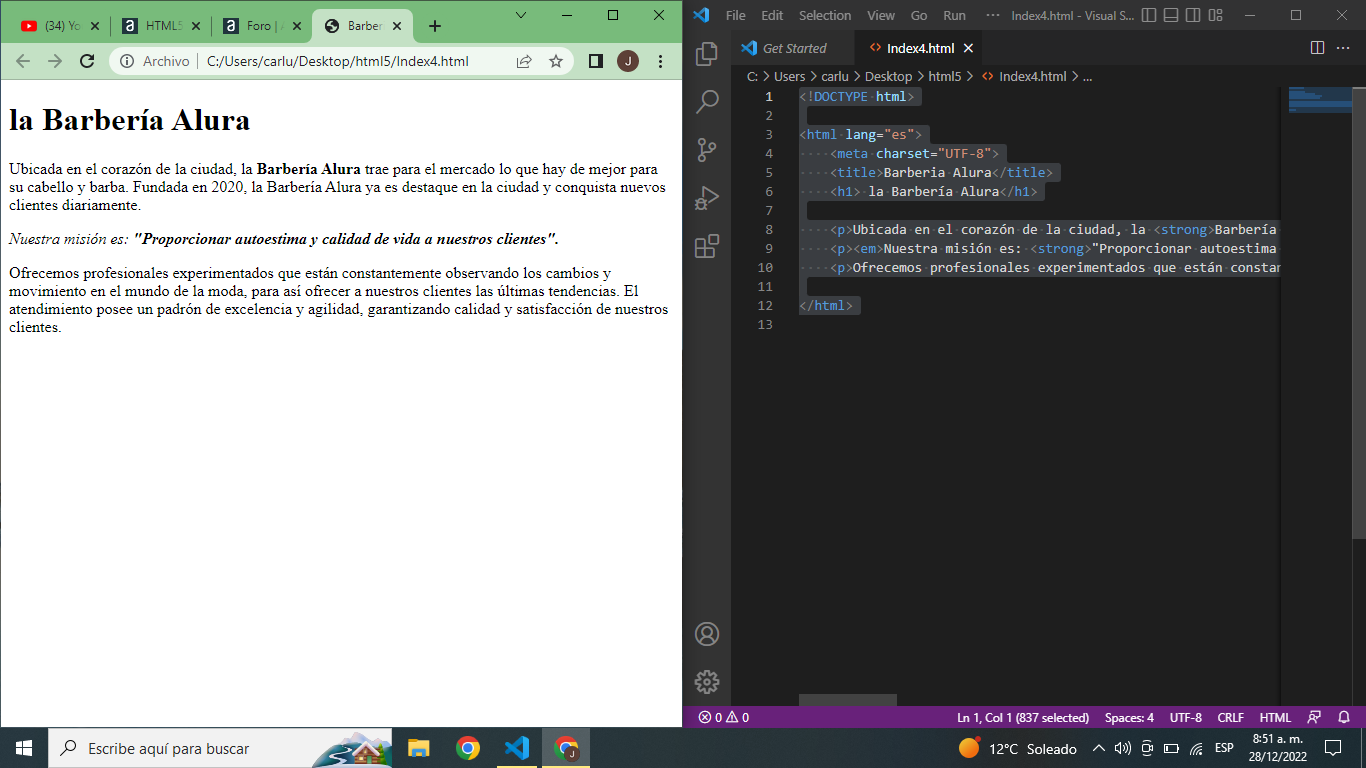This screenshot has height=768, width=1366.
Task: Show errors and warnings from the status bar
Action: tap(723, 717)
